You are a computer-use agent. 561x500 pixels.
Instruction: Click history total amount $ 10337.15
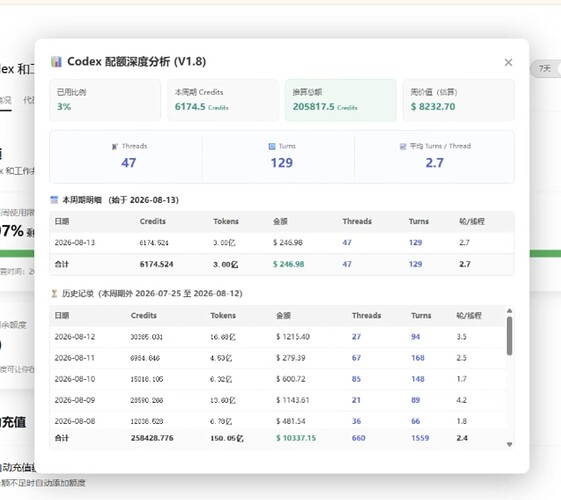click(x=296, y=438)
